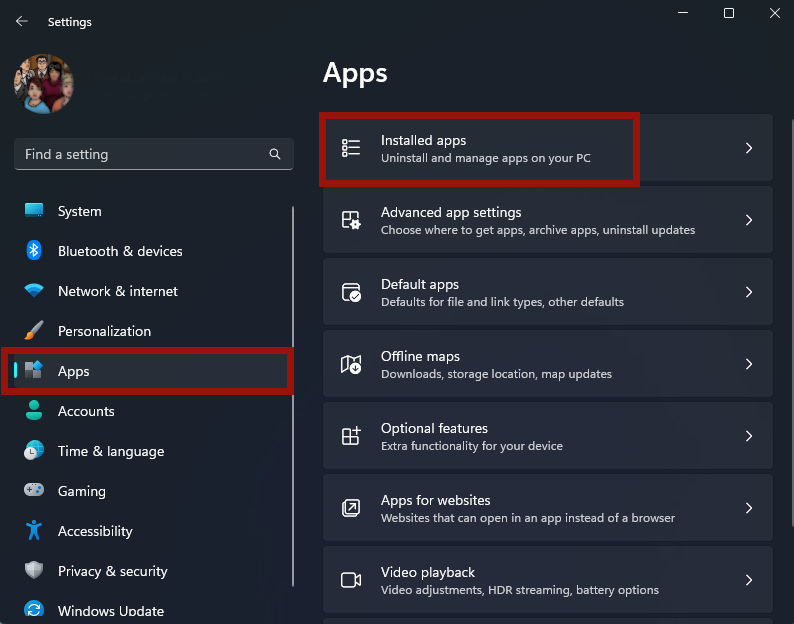The width and height of the screenshot is (794, 624).
Task: Expand Video playback chevron
Action: coord(749,579)
